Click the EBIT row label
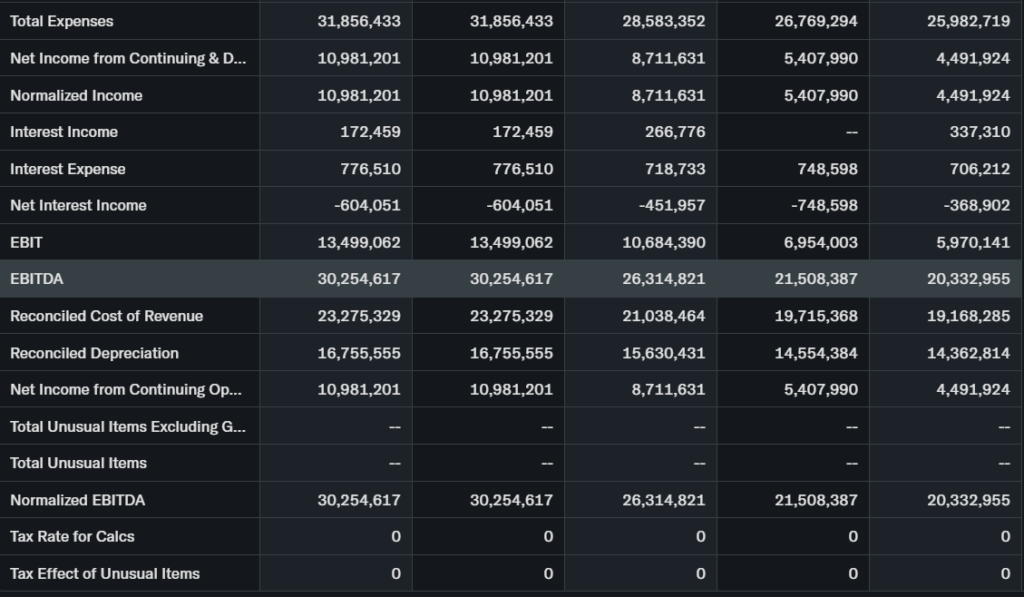This screenshot has height=597, width=1024. [26, 243]
